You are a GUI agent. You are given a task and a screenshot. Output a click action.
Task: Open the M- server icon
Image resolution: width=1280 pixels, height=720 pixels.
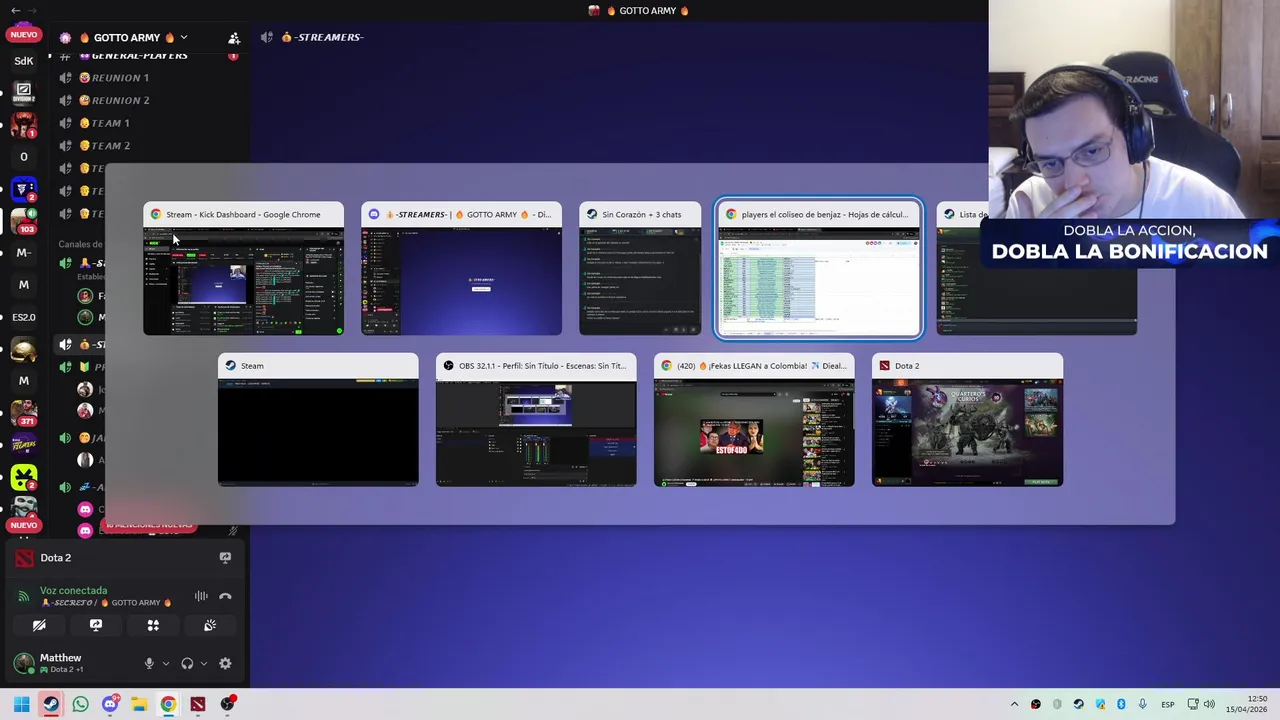click(24, 253)
